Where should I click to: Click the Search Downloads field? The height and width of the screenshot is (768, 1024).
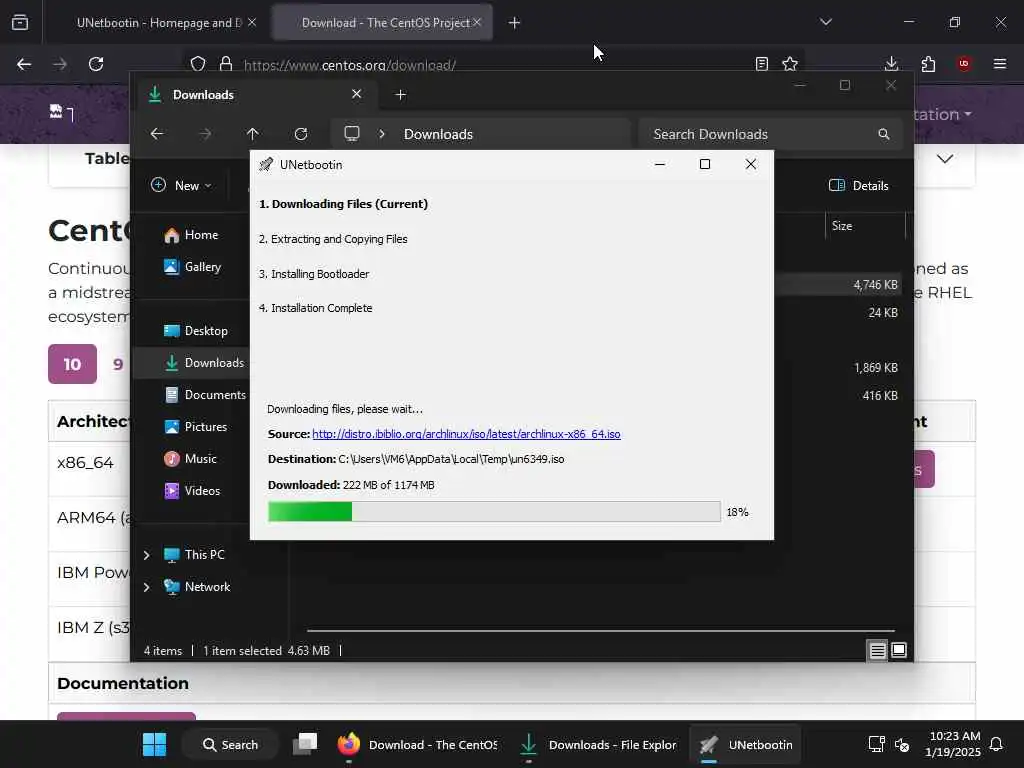click(x=771, y=134)
